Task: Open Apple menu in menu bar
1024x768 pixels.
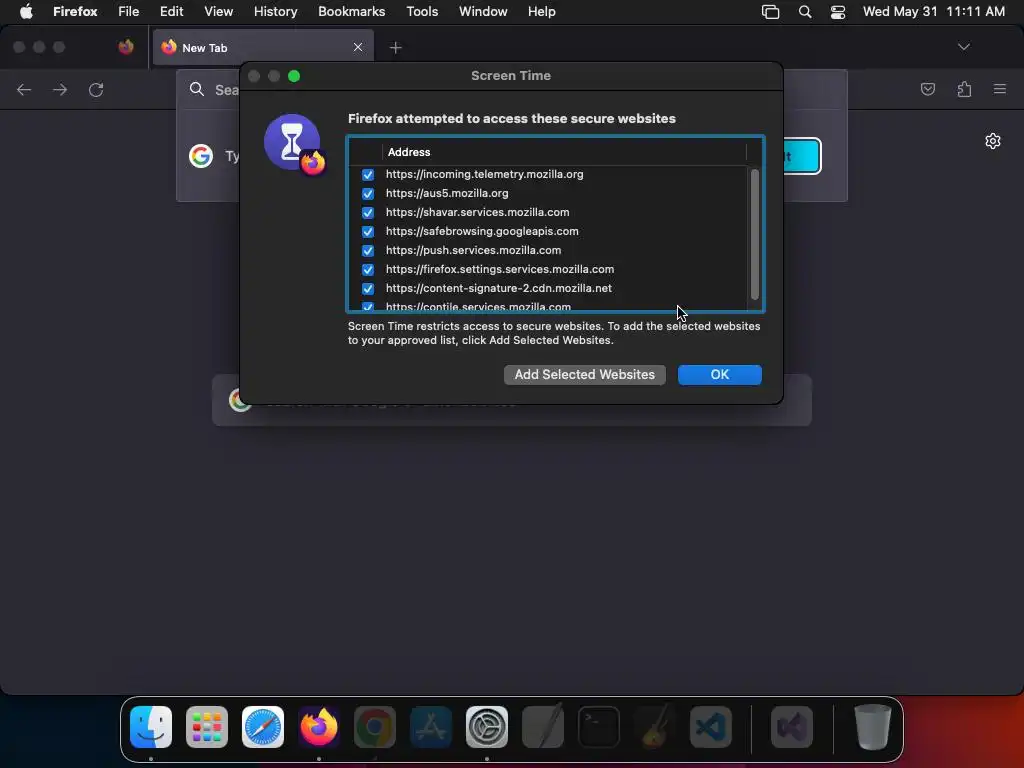Action: point(26,11)
